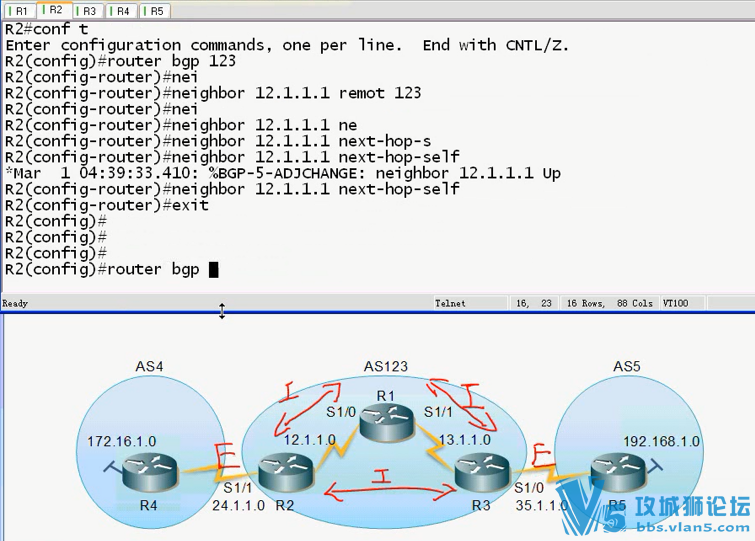Click the 'next-hop-s' partial command line
Screen dimensions: 755x541
[218, 141]
